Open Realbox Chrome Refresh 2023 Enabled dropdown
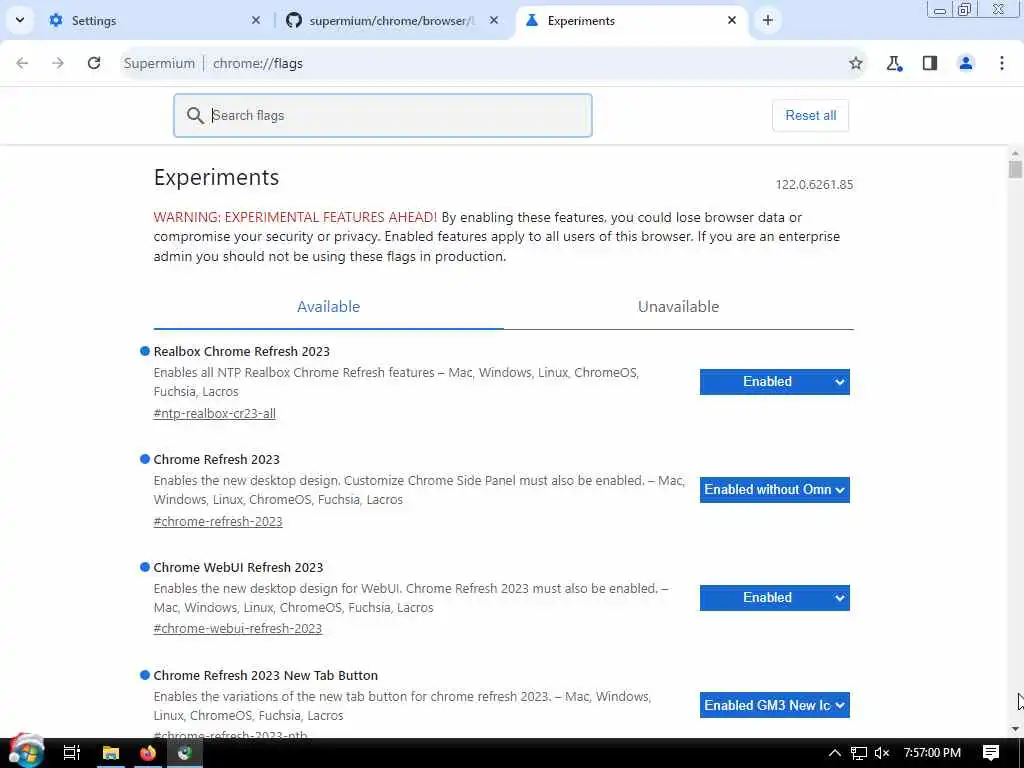Image resolution: width=1024 pixels, height=768 pixels. click(775, 382)
